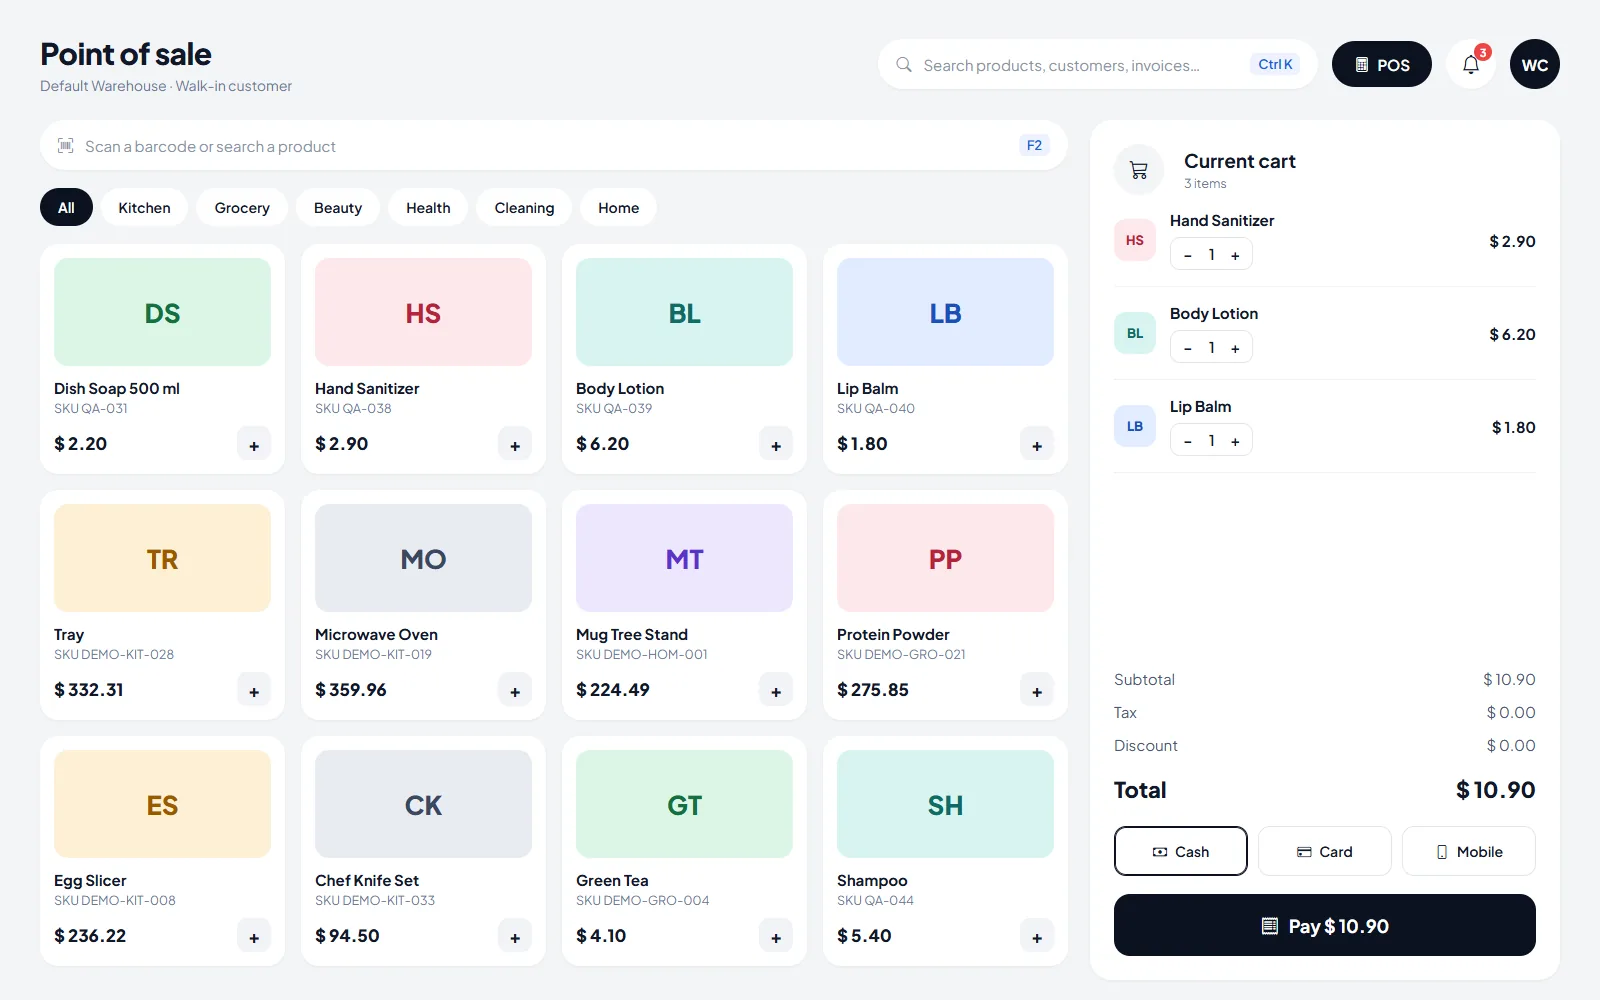Add Mug Tree Stand to cart
This screenshot has width=1600, height=1000.
coord(776,691)
